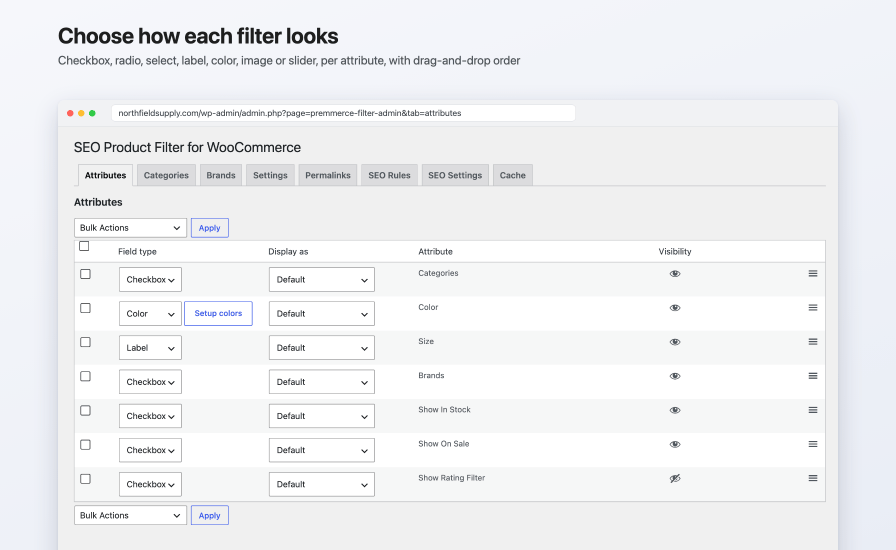Open field type dropdown for Categories
This screenshot has height=550, width=896.
point(150,280)
